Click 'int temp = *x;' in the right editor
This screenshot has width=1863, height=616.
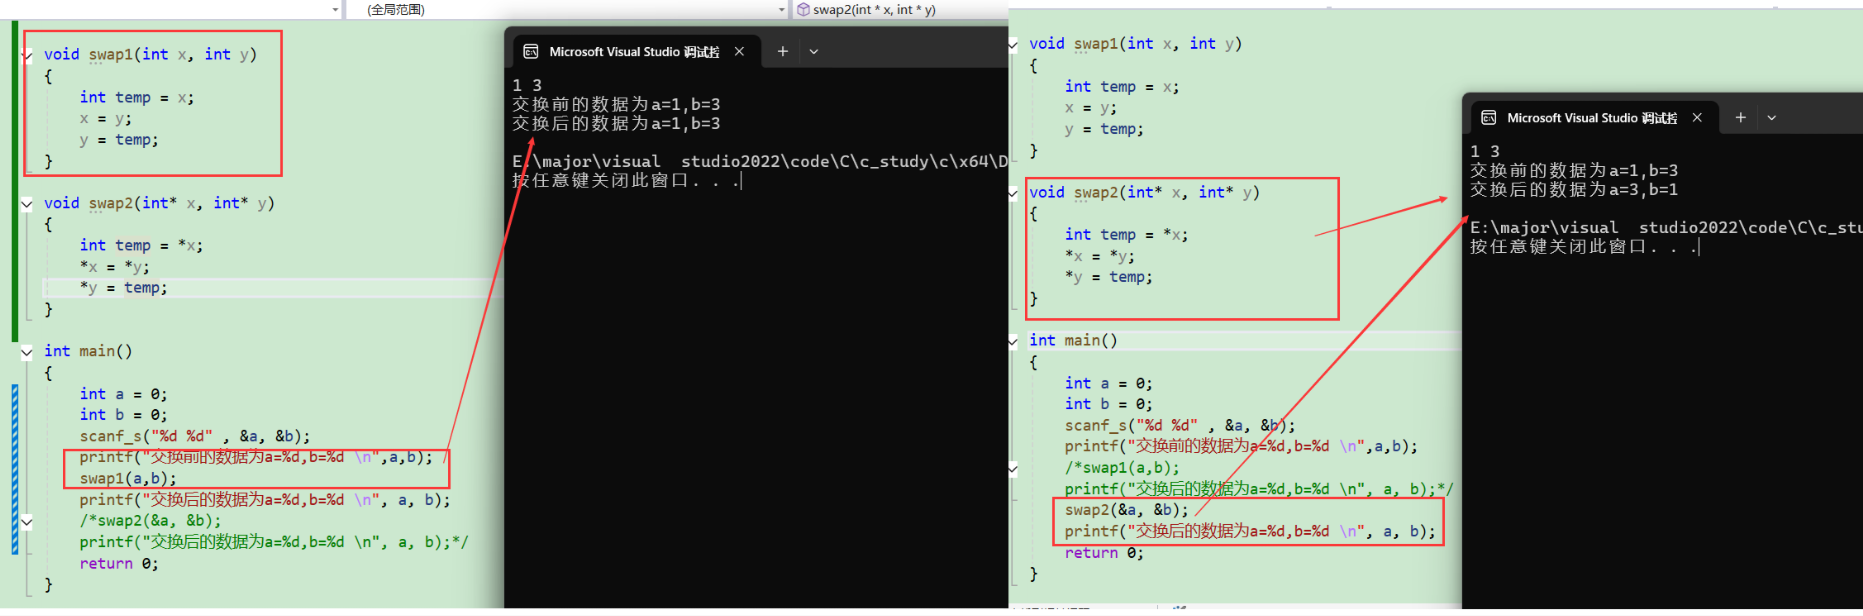tap(1127, 235)
